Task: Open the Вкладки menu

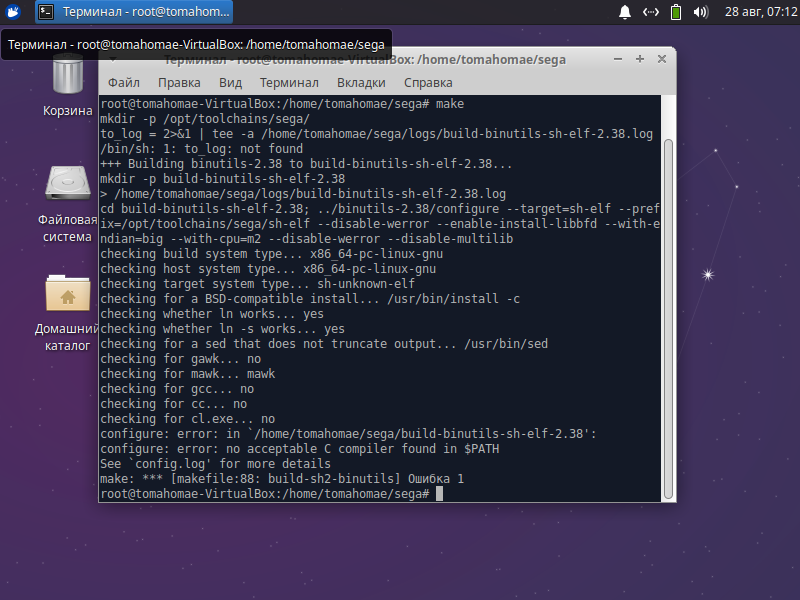Action: click(361, 83)
